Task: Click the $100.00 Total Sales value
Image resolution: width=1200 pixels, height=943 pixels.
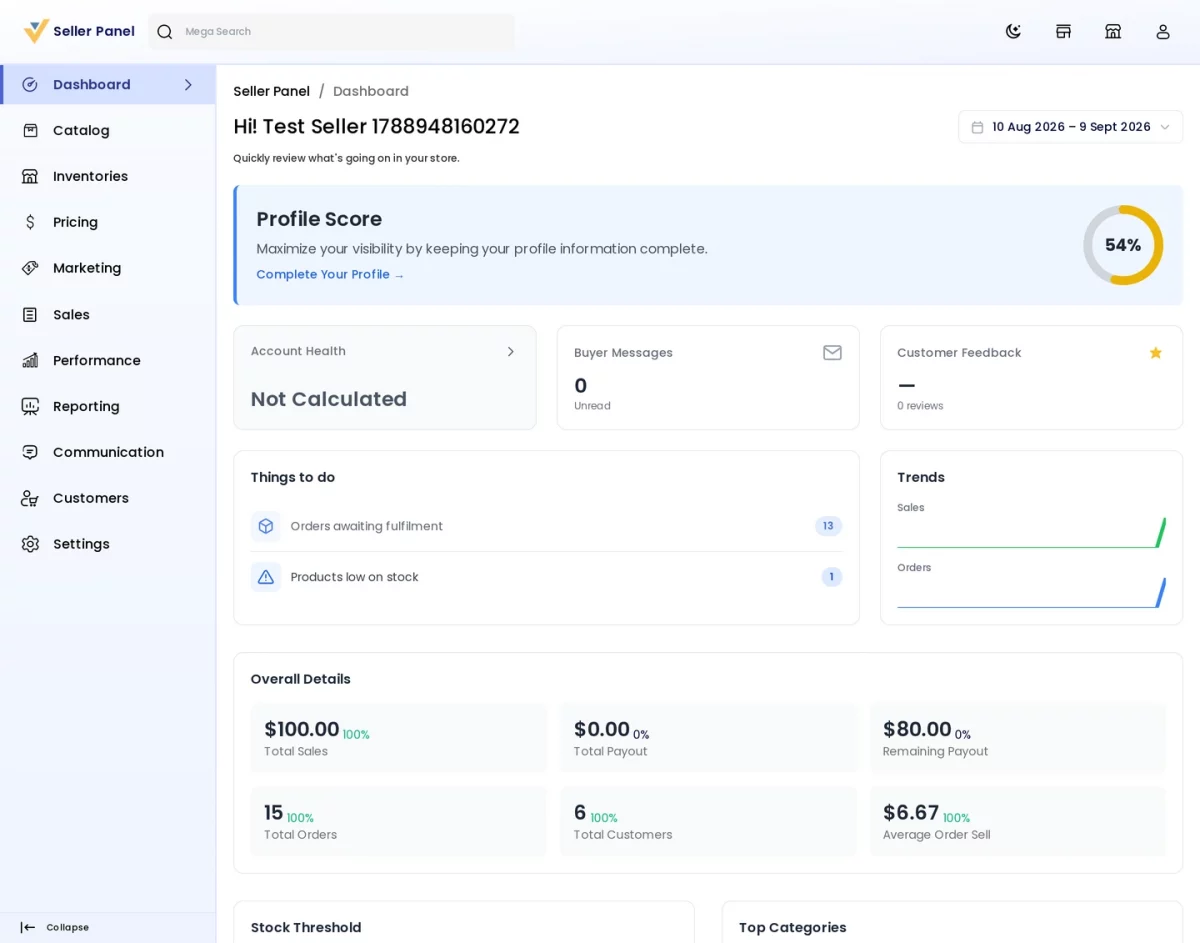Action: pos(301,729)
